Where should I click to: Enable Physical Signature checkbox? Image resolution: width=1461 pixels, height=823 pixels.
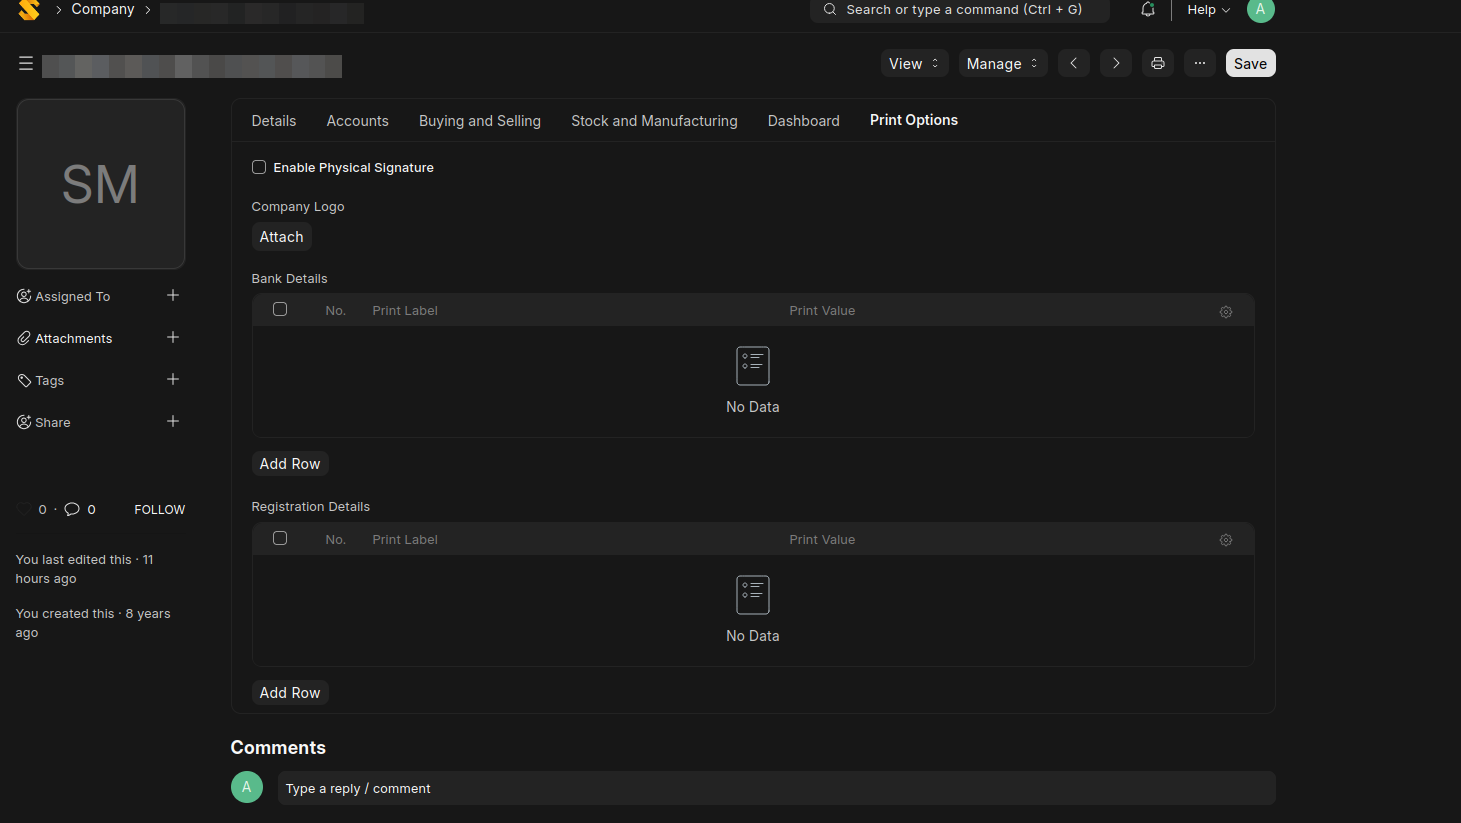(x=259, y=167)
